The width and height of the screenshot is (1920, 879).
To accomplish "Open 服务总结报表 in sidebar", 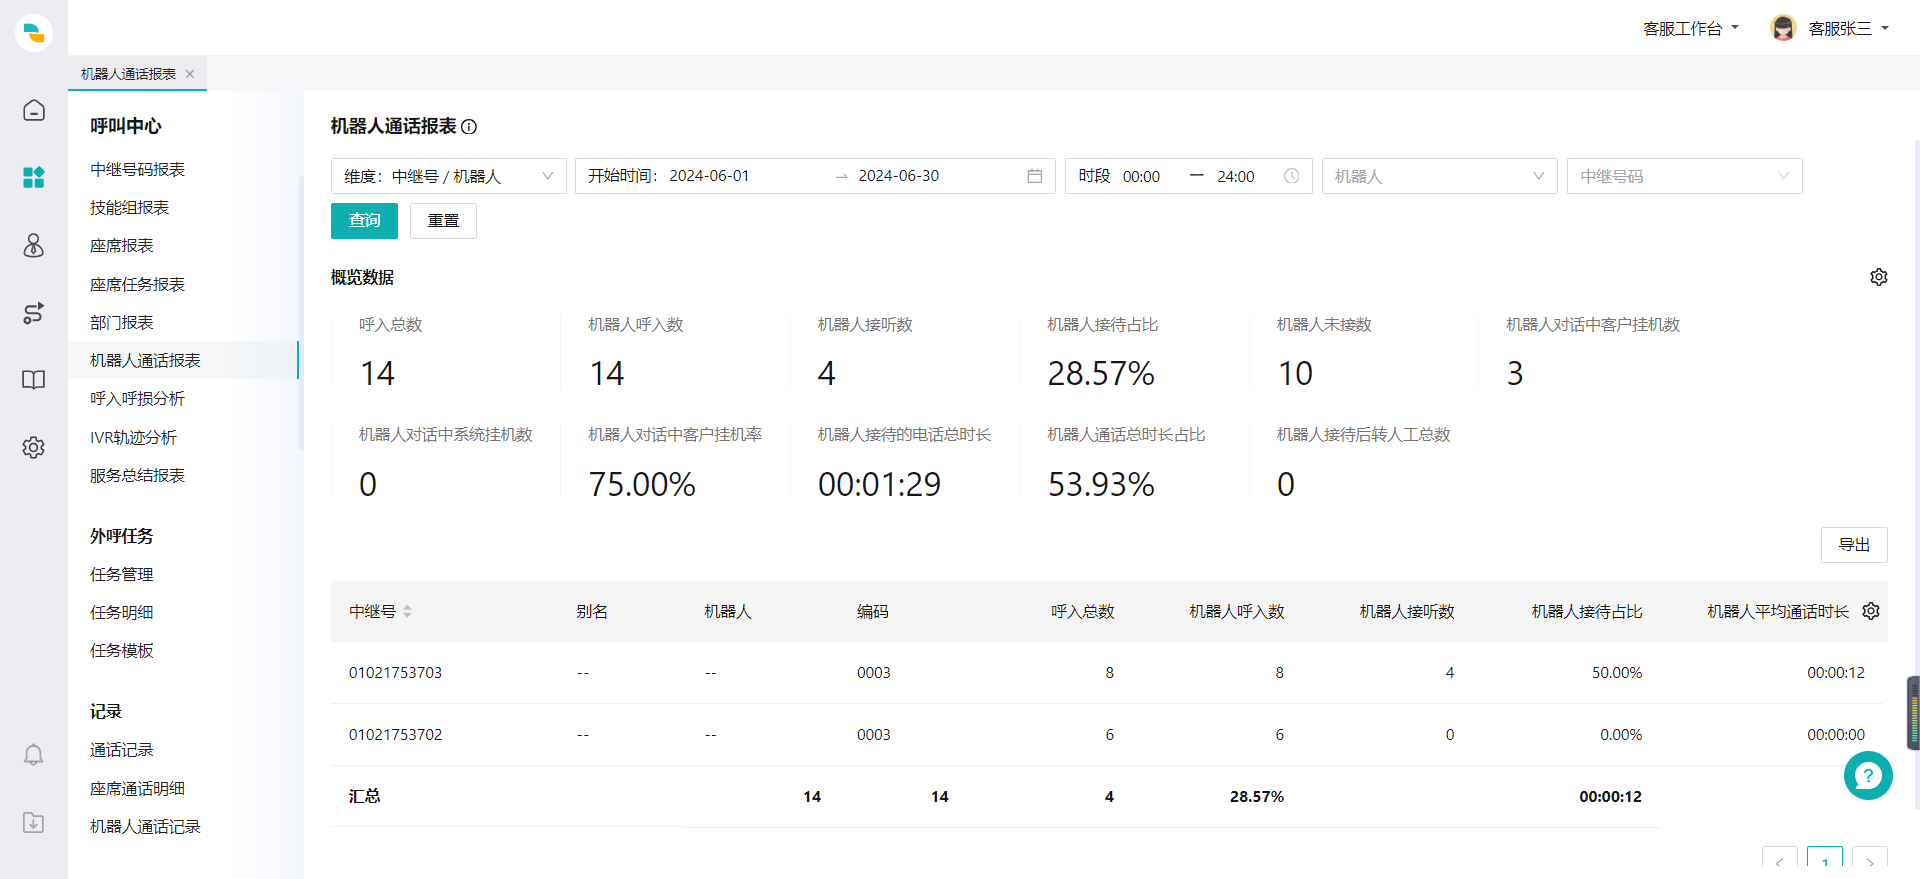I will (138, 476).
